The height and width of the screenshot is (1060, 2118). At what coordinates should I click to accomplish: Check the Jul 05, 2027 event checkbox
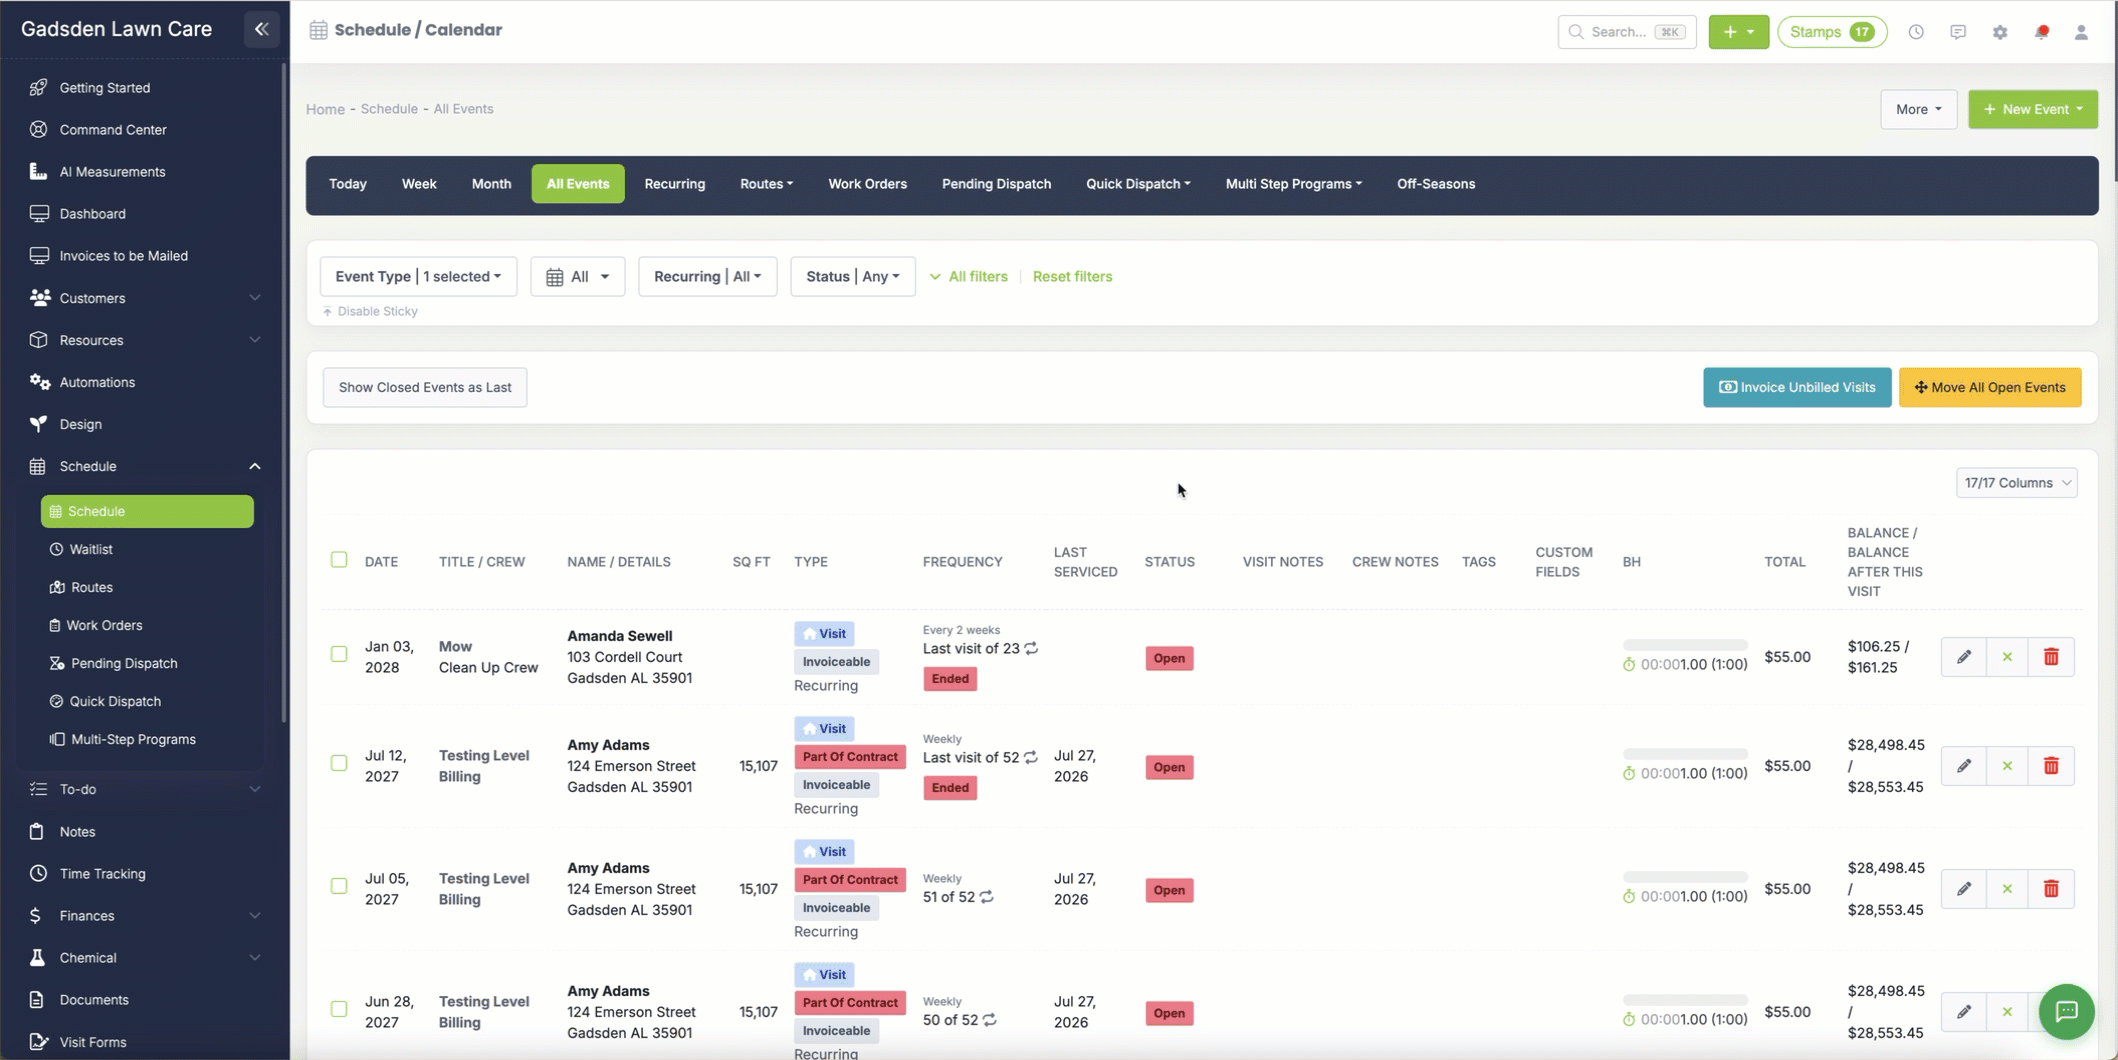pyautogui.click(x=339, y=886)
